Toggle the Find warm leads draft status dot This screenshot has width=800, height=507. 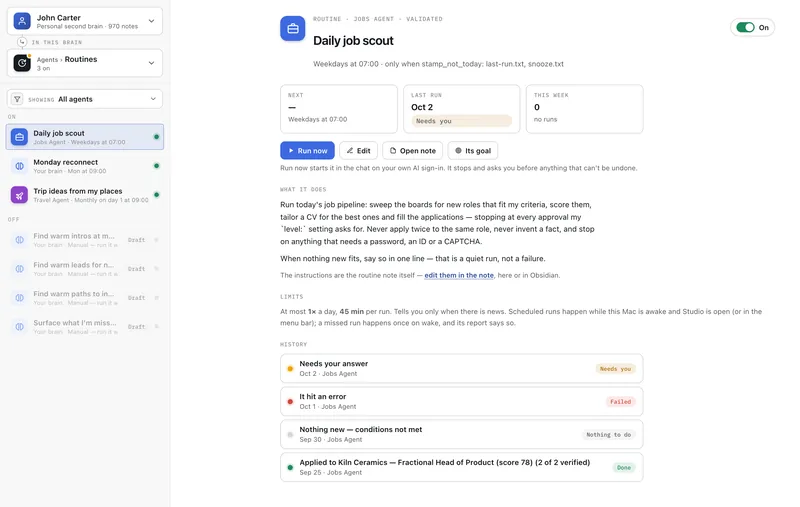(x=157, y=269)
